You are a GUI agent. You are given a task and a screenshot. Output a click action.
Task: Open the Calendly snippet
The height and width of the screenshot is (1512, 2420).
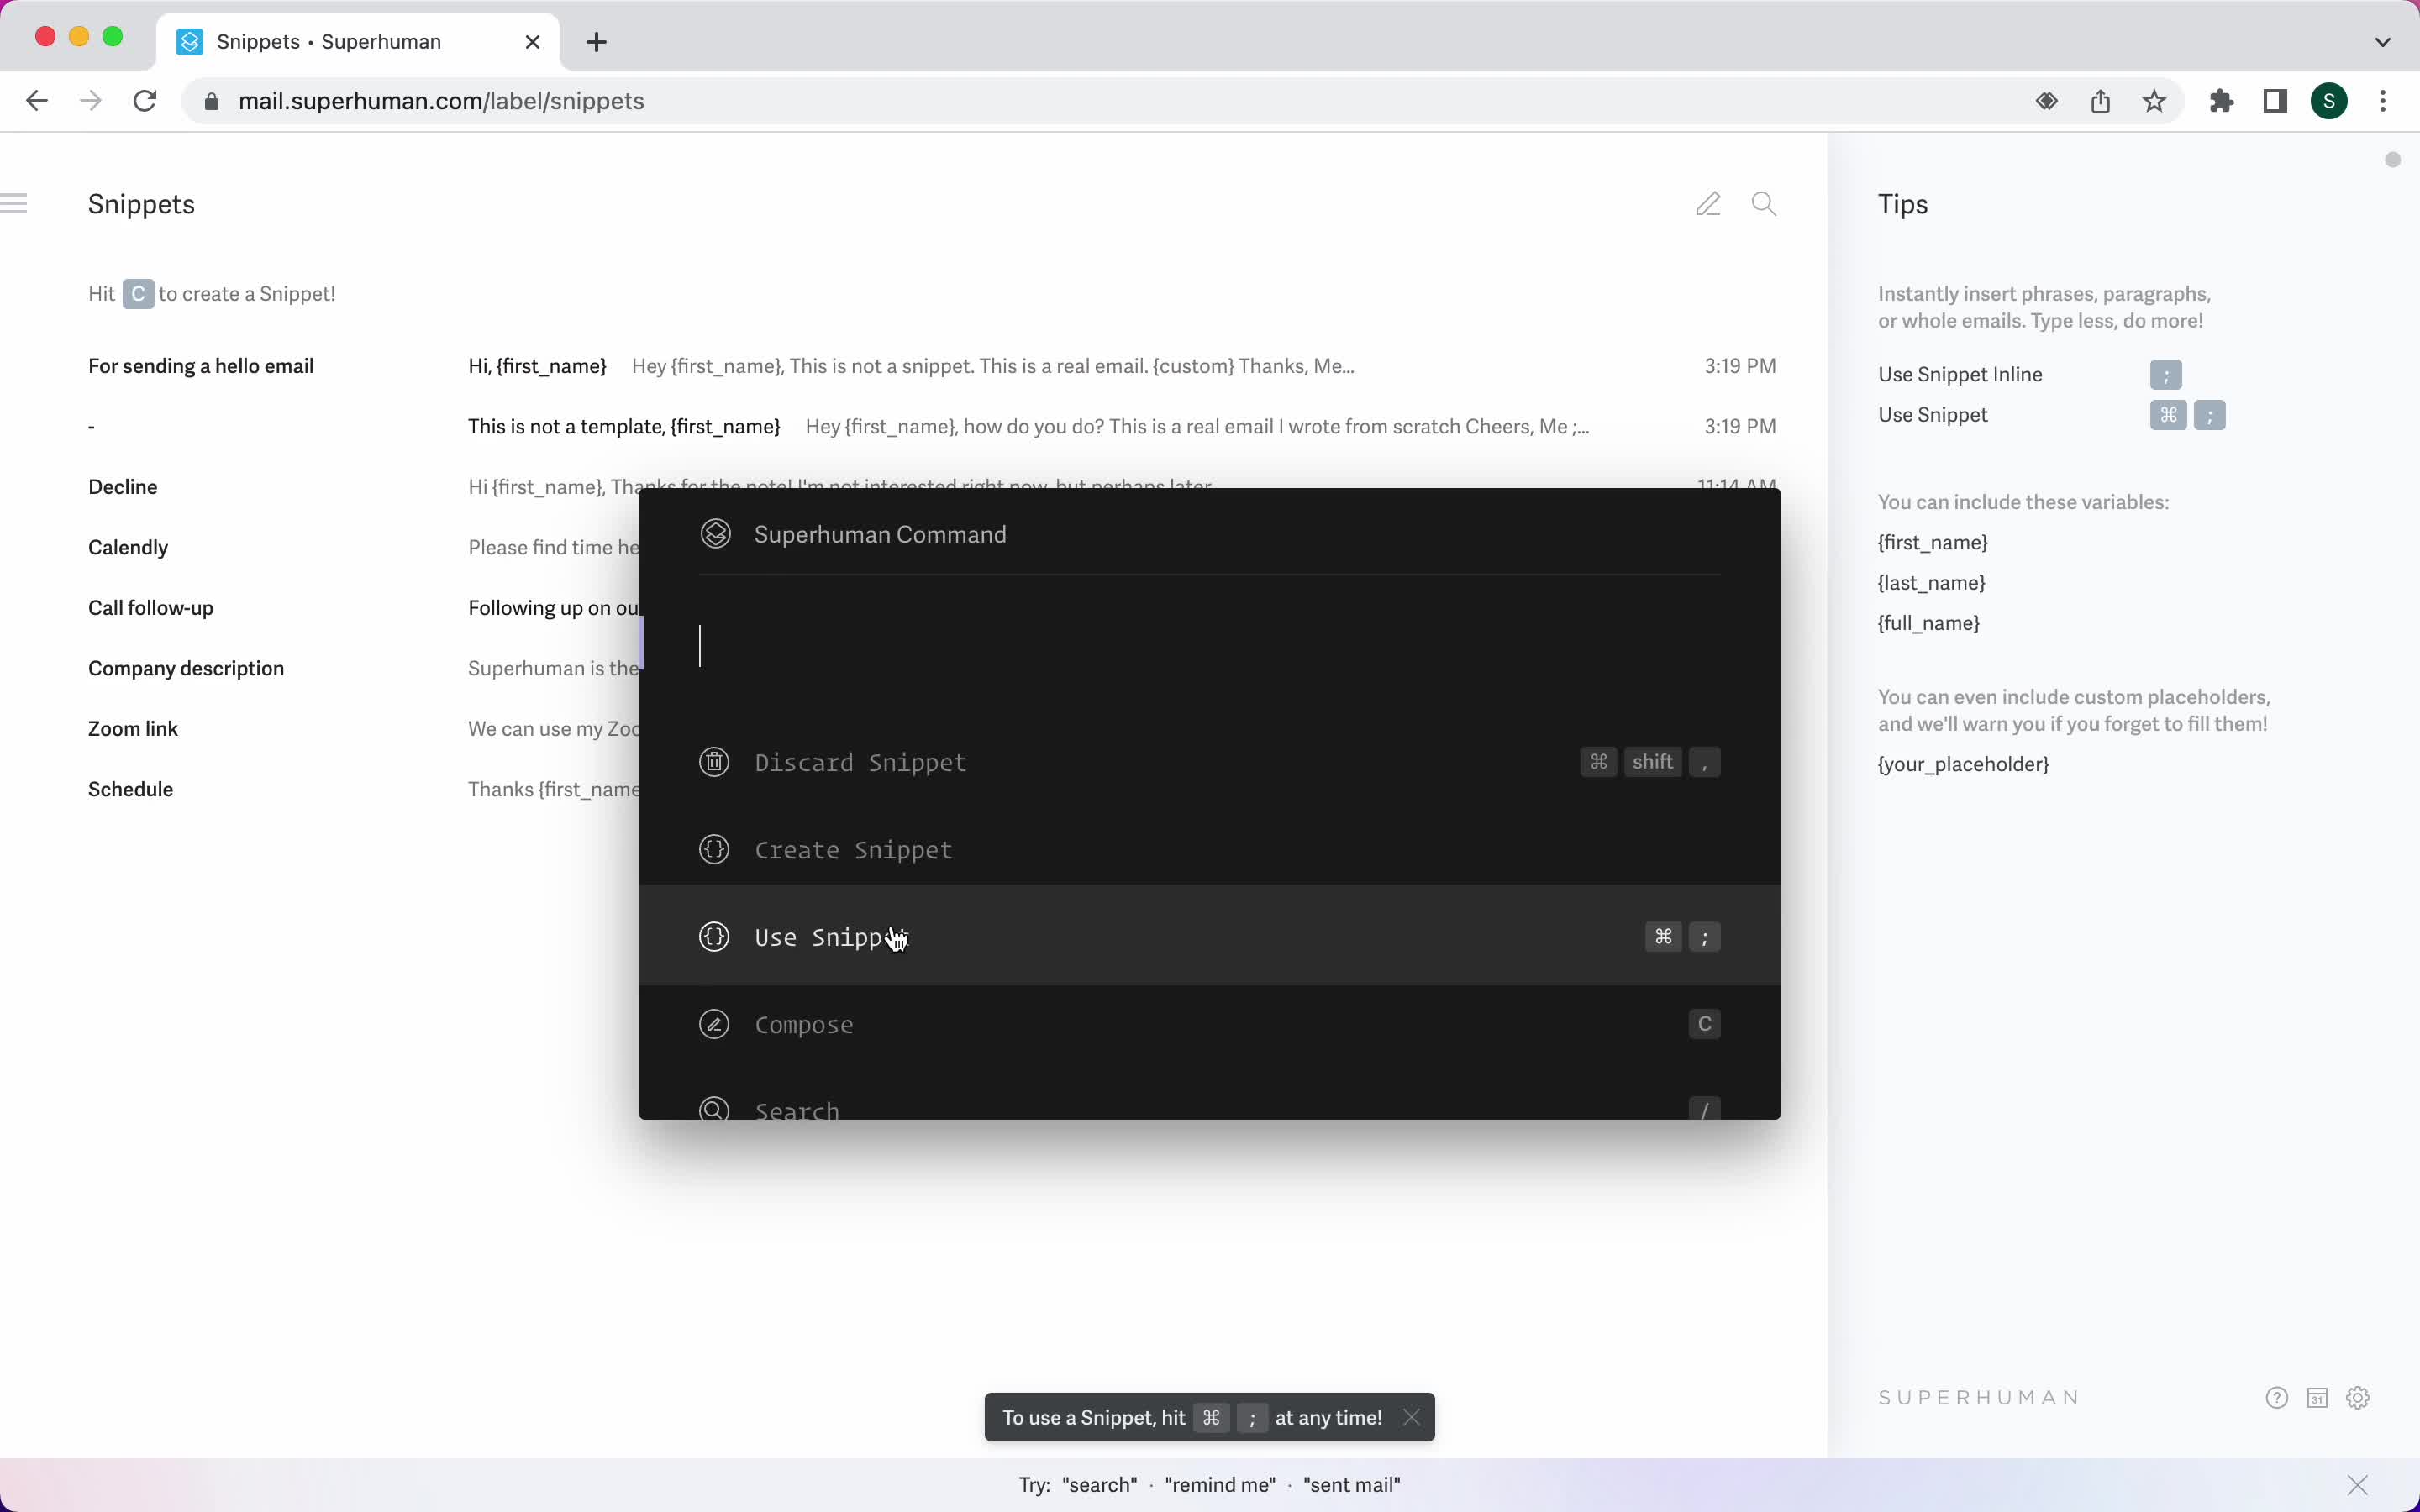pos(363,548)
